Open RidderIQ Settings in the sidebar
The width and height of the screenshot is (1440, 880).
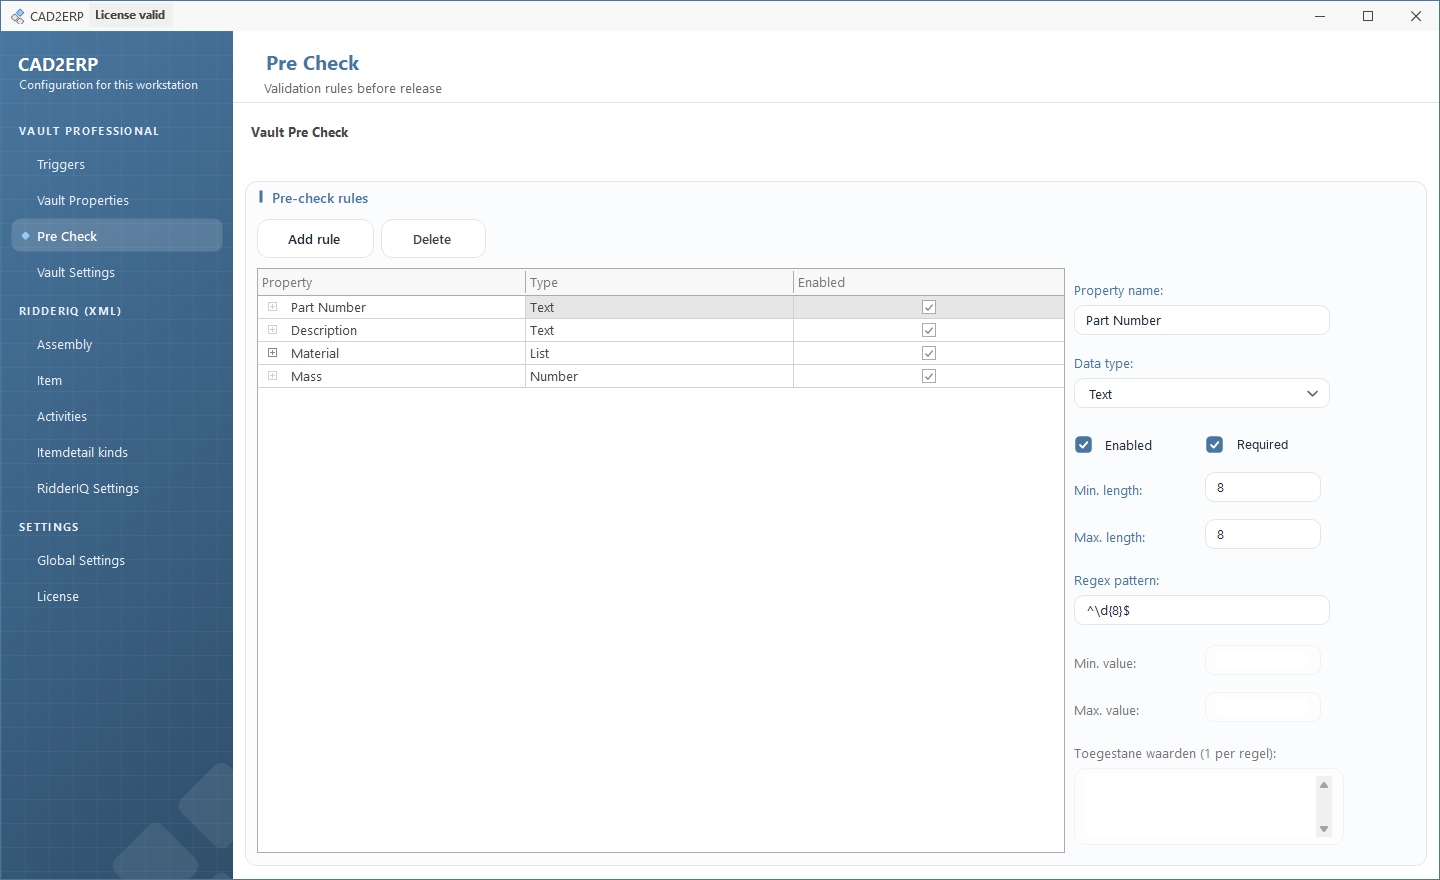tap(116, 489)
